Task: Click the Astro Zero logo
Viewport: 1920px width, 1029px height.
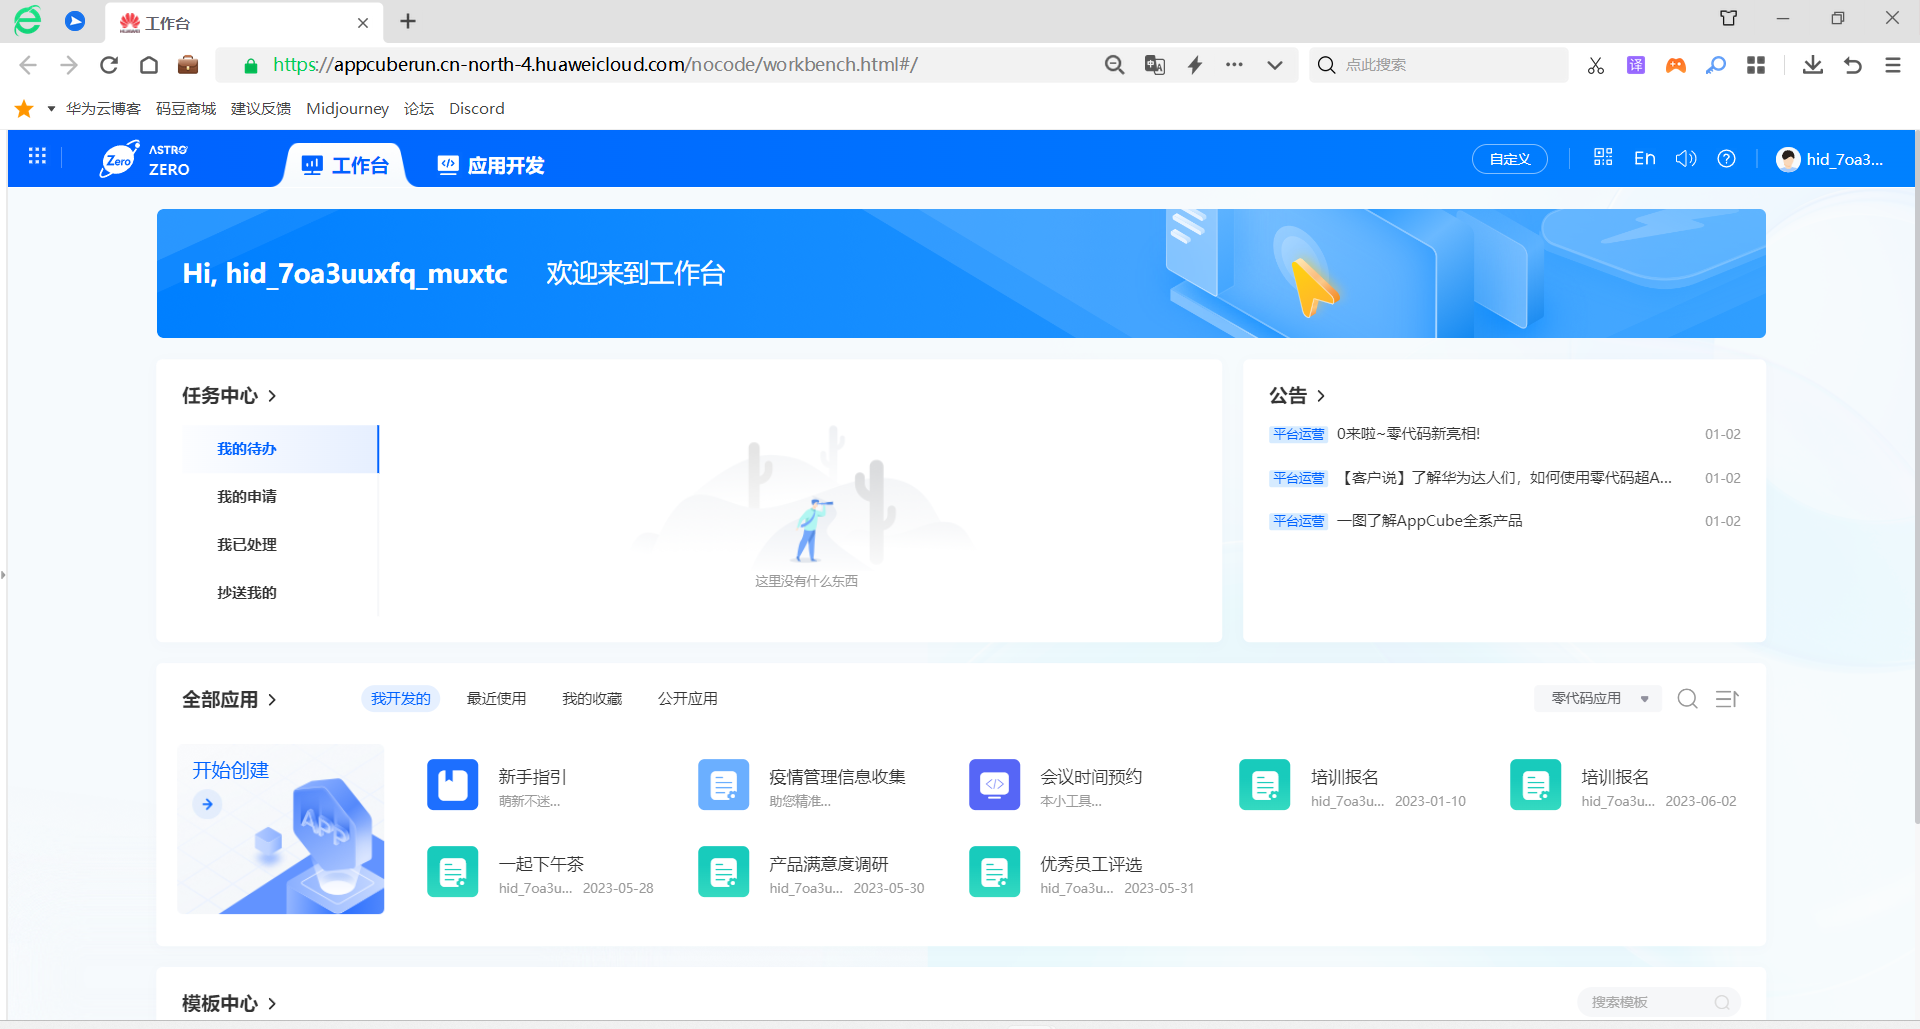Action: [x=145, y=160]
